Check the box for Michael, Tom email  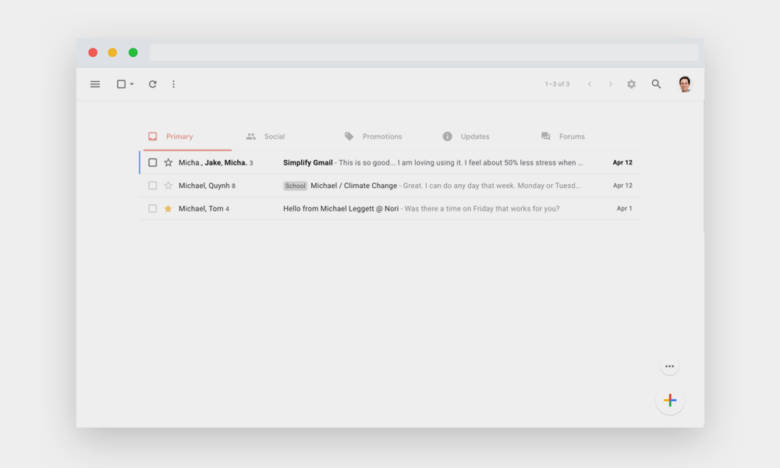click(153, 208)
